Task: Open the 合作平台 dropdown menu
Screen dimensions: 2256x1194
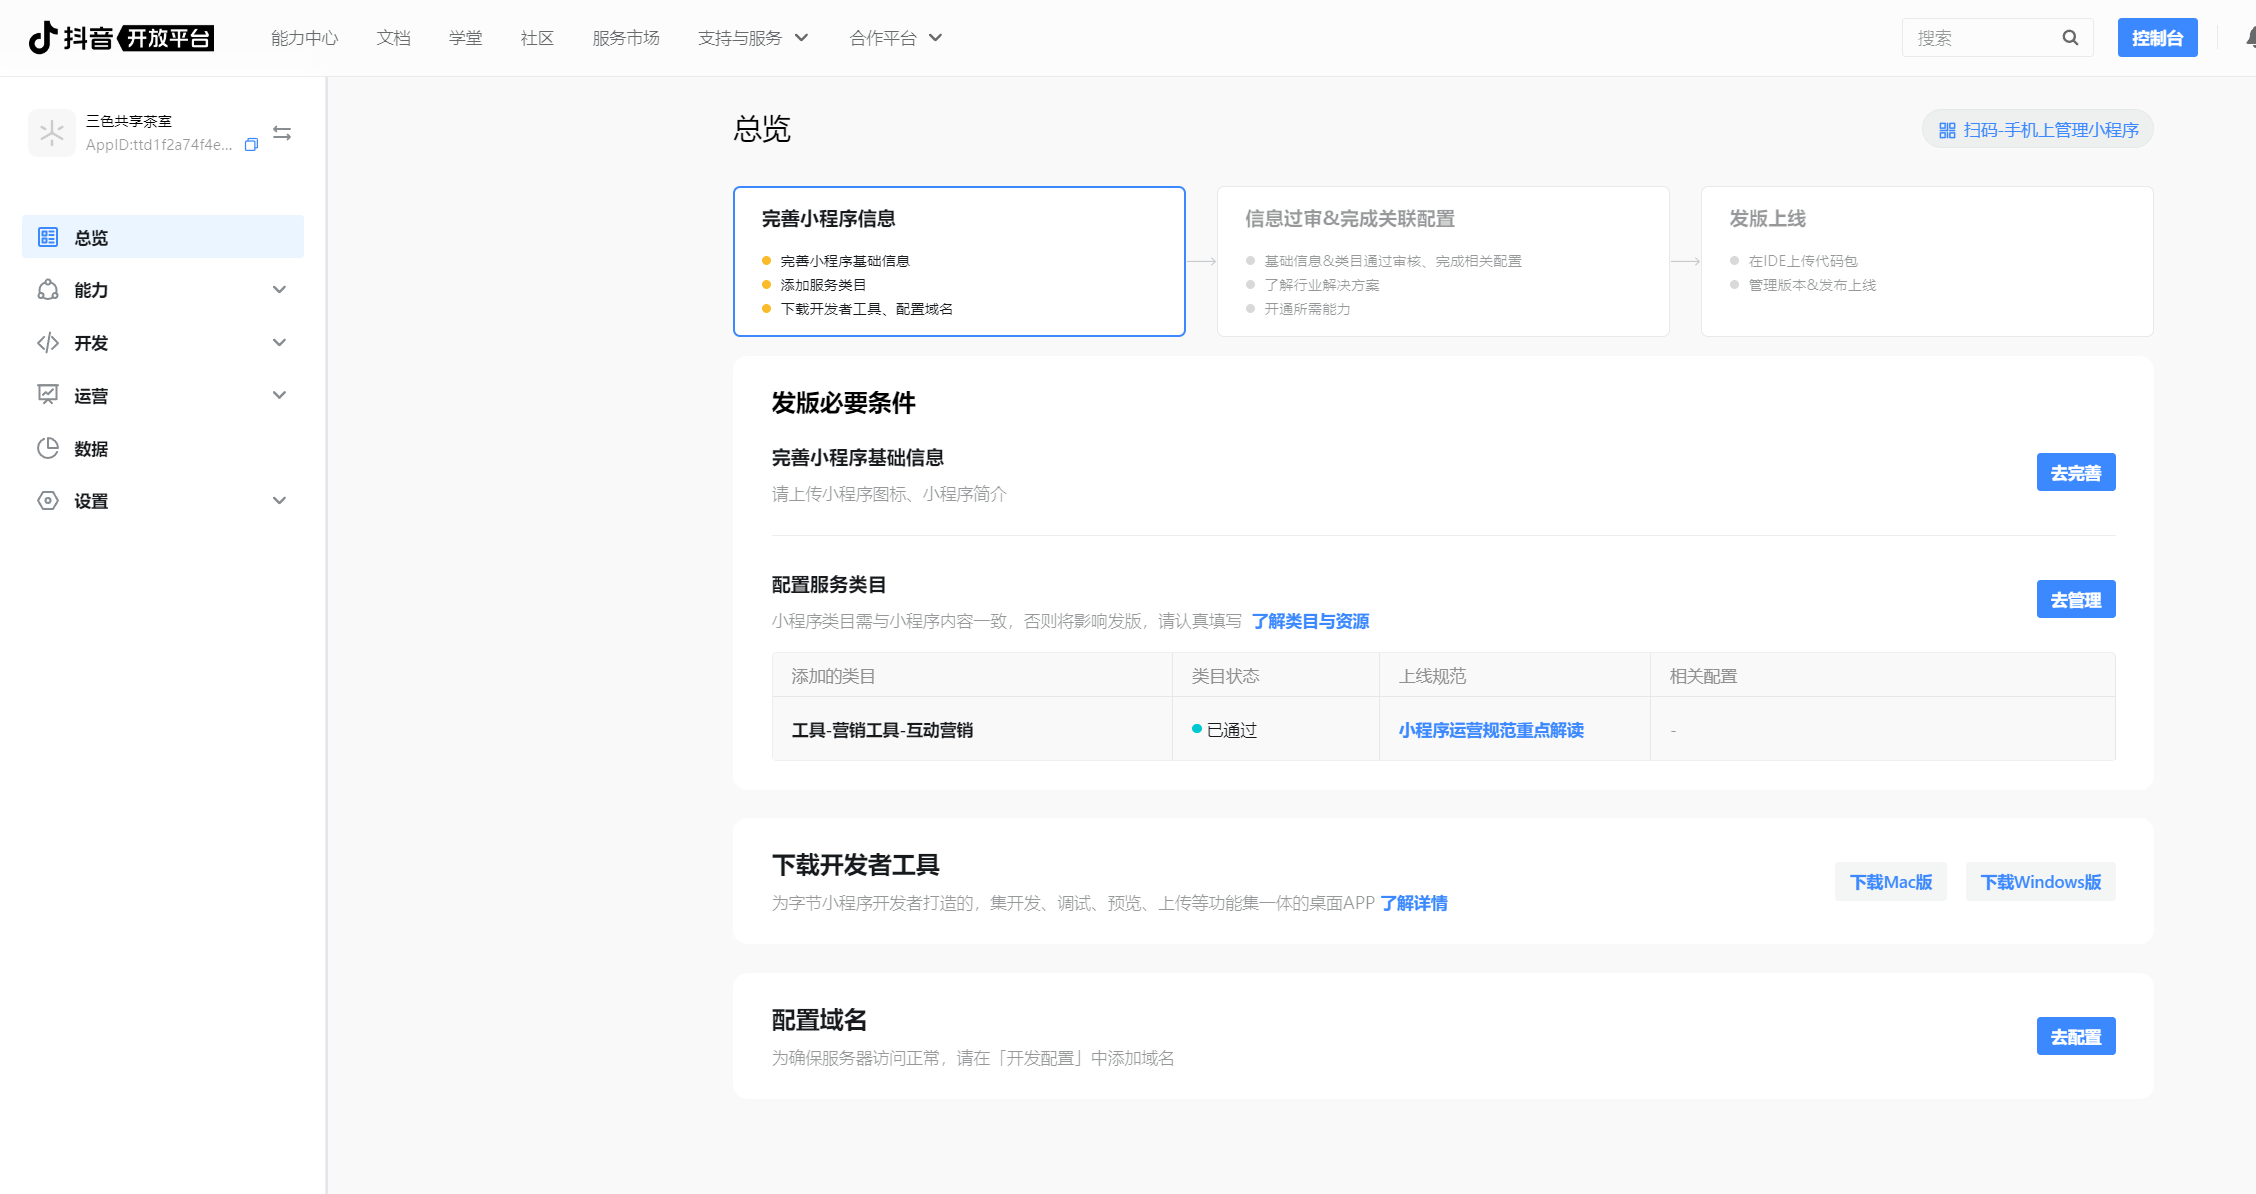Action: (895, 38)
